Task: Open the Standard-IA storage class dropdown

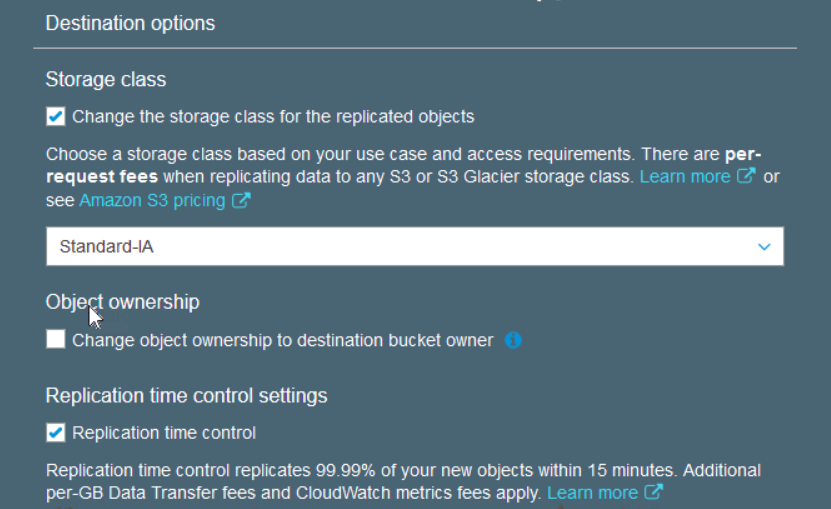Action: click(415, 247)
